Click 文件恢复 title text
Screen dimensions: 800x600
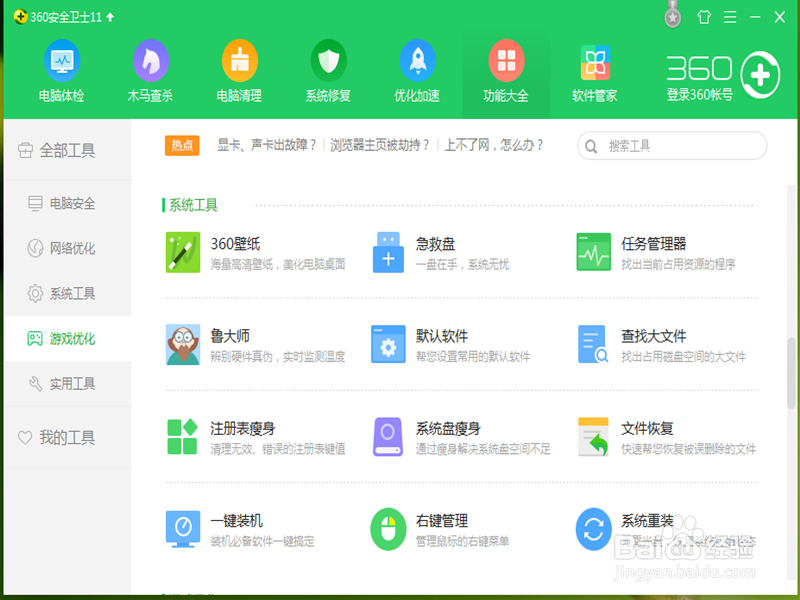(647, 429)
